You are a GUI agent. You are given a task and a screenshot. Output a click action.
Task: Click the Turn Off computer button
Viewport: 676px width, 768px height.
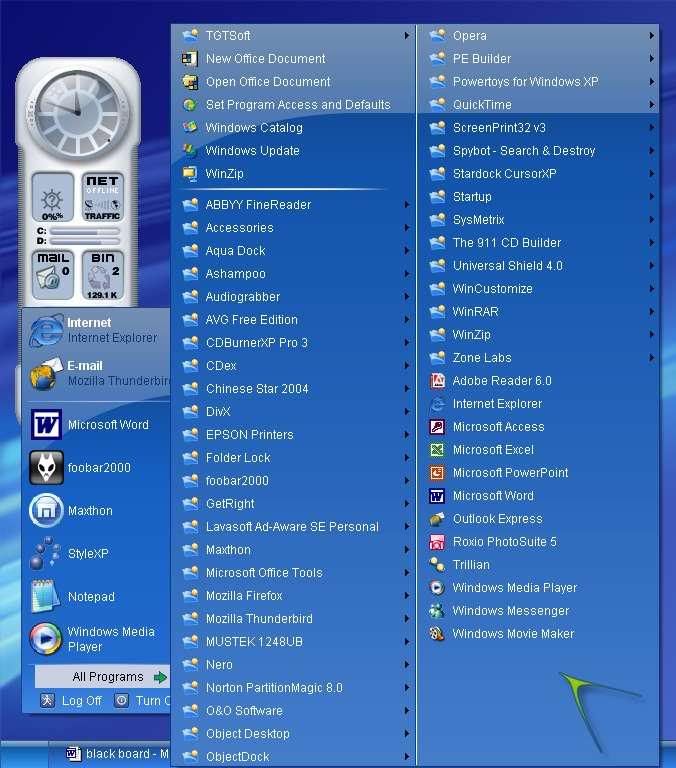pyautogui.click(x=142, y=701)
